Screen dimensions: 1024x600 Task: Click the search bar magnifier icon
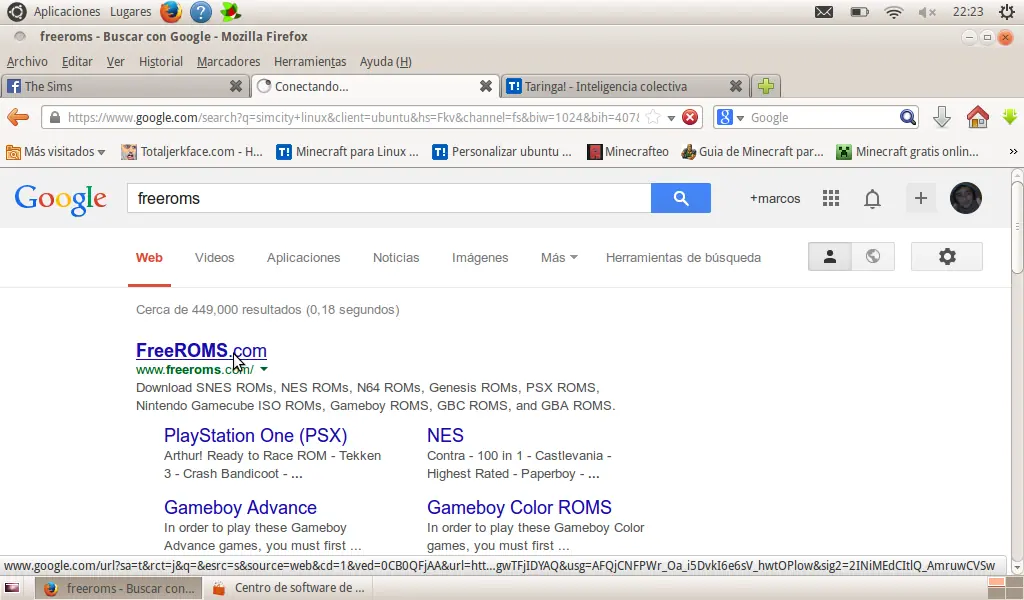(x=908, y=118)
